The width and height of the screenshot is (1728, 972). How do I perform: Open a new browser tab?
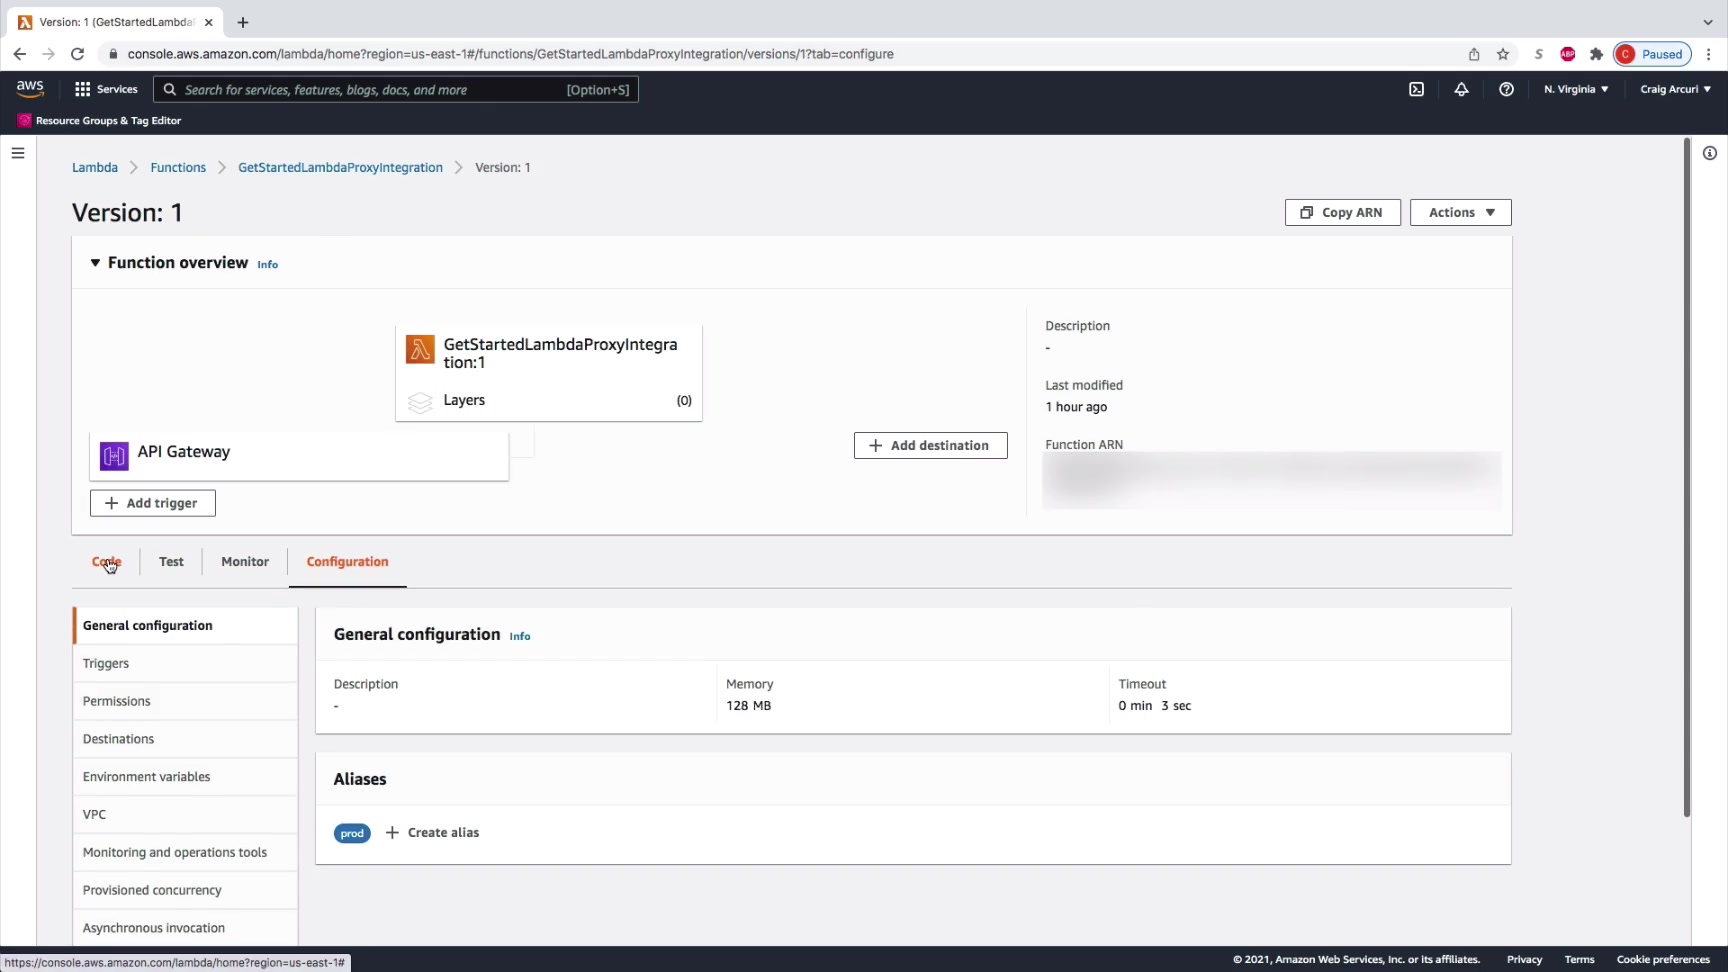(x=243, y=22)
